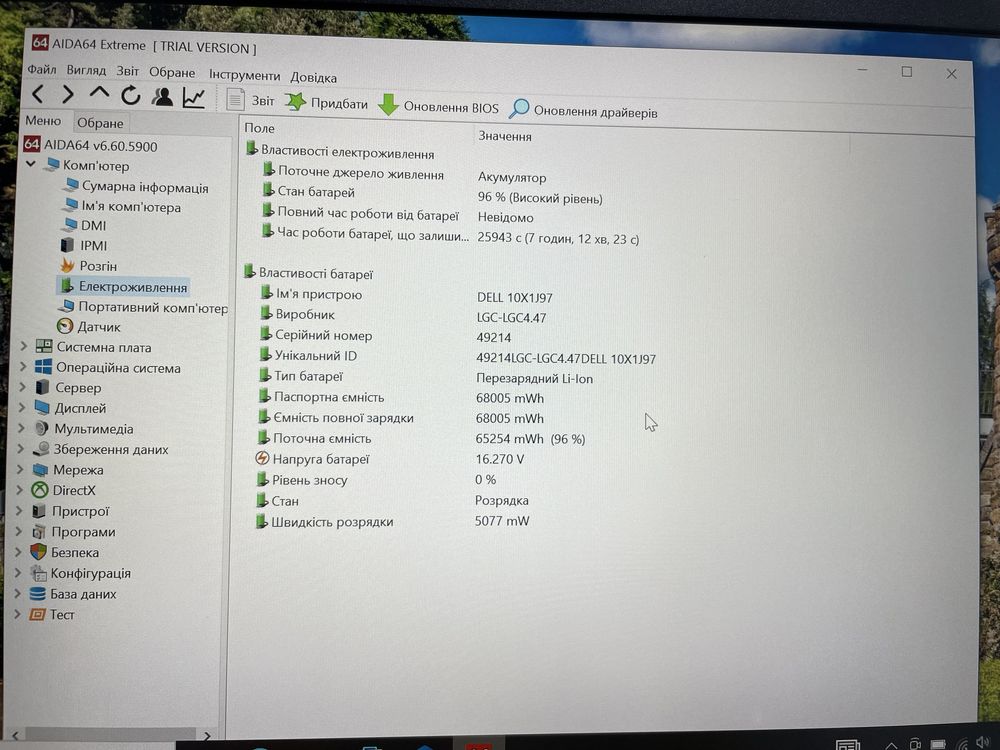Collapse the Комп'ютер tree node
Screen dimensions: 1000x750
coord(31,165)
